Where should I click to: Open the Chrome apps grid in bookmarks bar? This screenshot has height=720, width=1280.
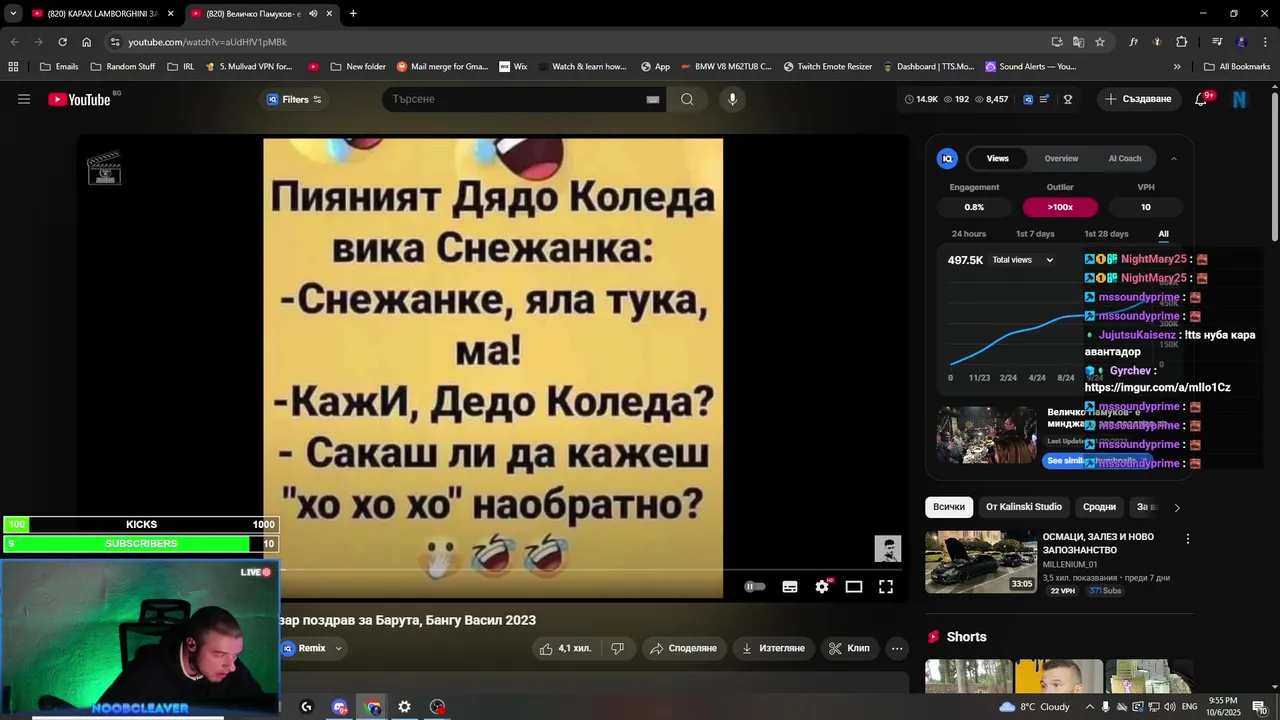pyautogui.click(x=13, y=67)
